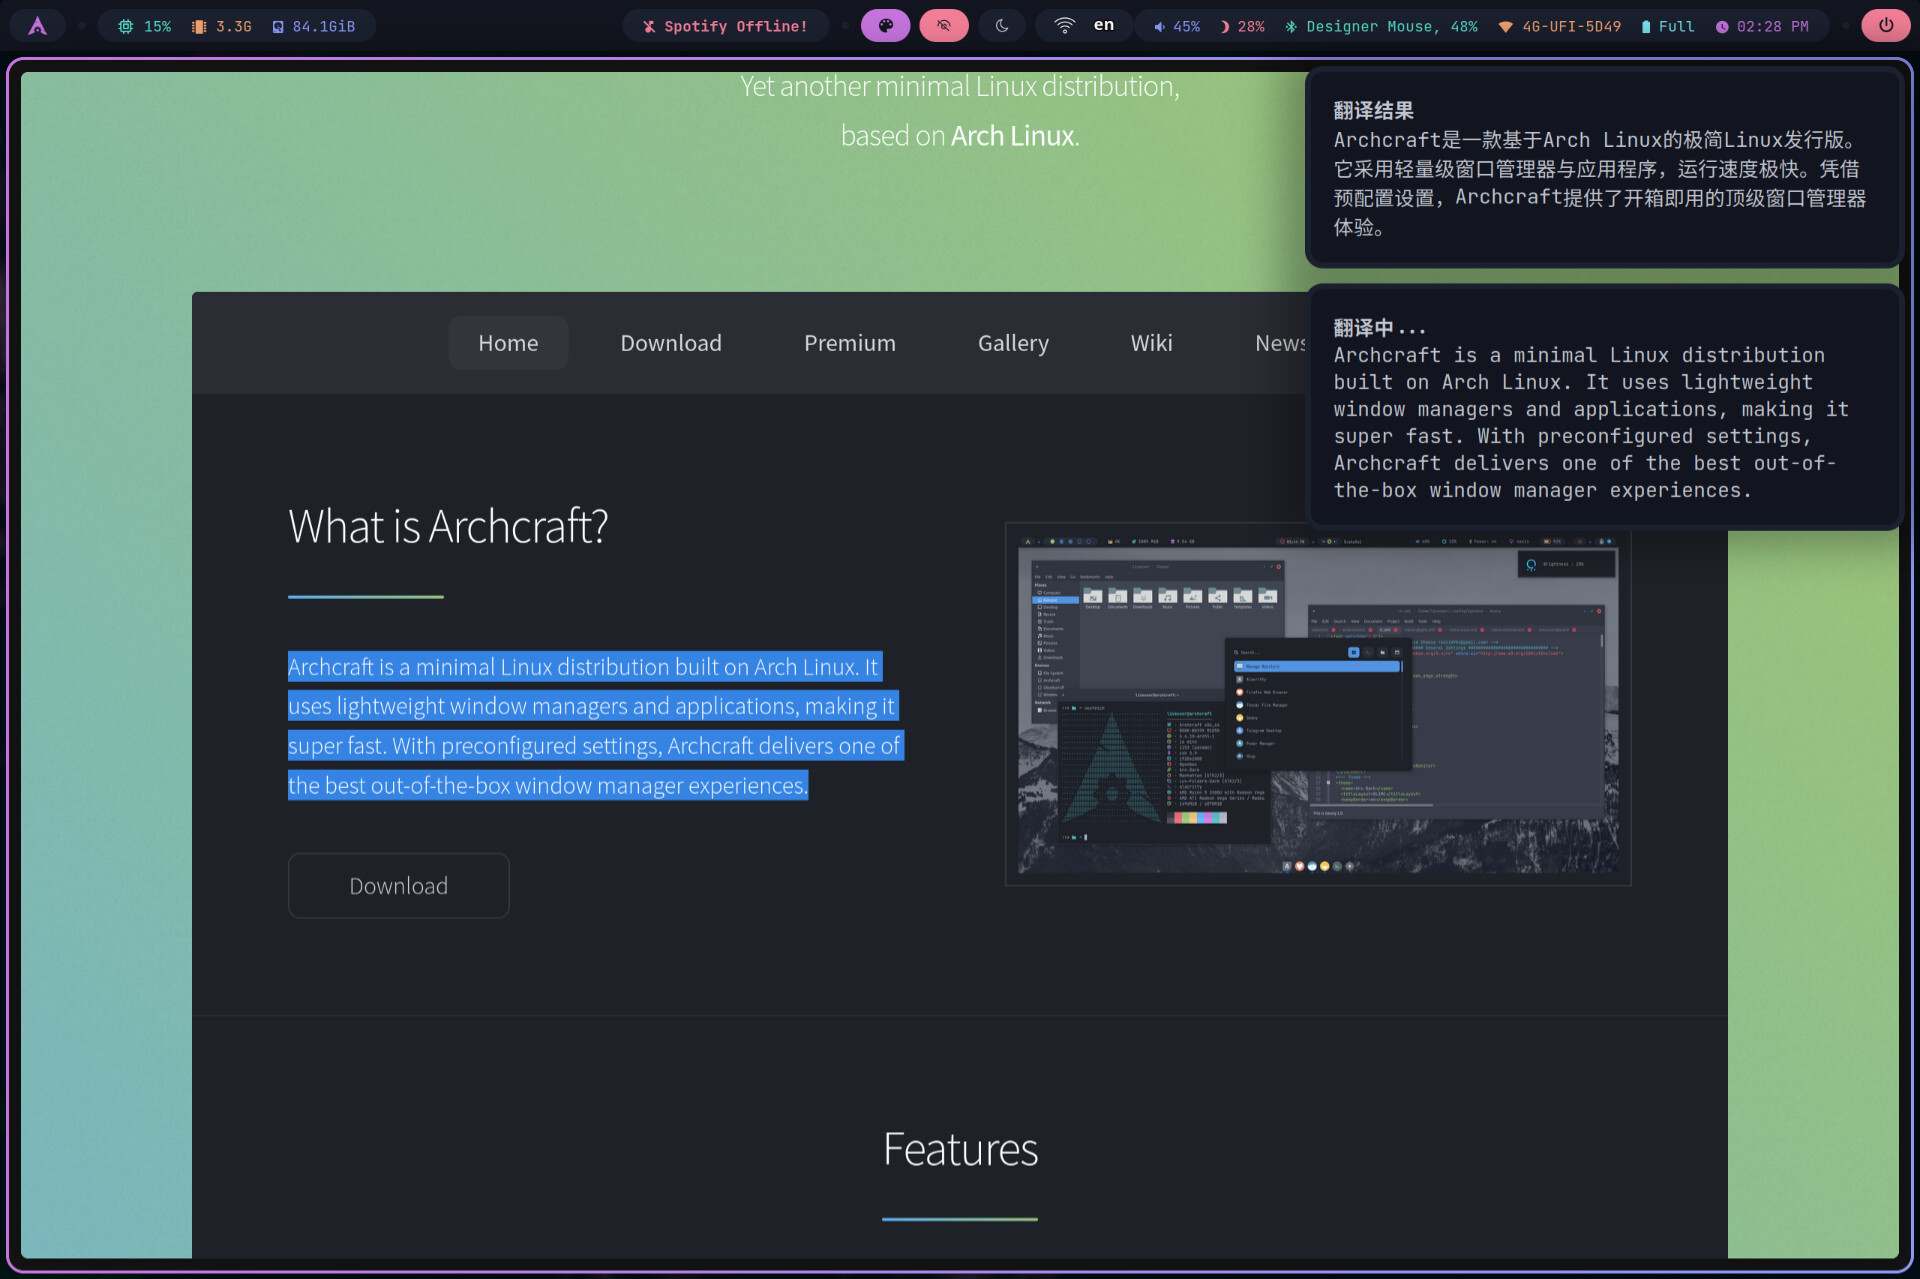Image resolution: width=1920 pixels, height=1279 pixels.
Task: Open the Gallery navigation tab
Action: pos(1013,343)
